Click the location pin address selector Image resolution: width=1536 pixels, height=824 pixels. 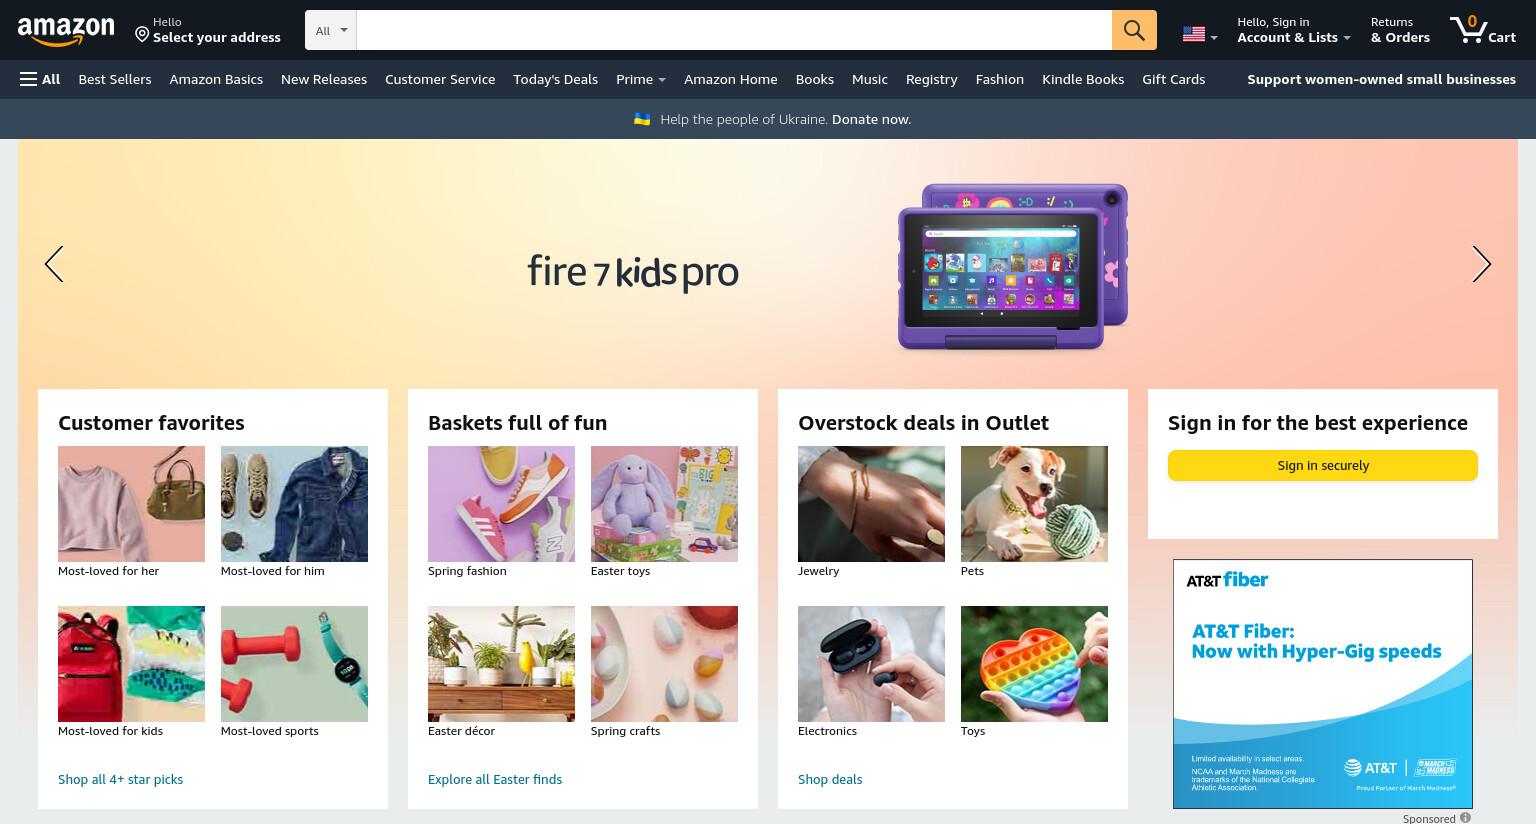(208, 30)
